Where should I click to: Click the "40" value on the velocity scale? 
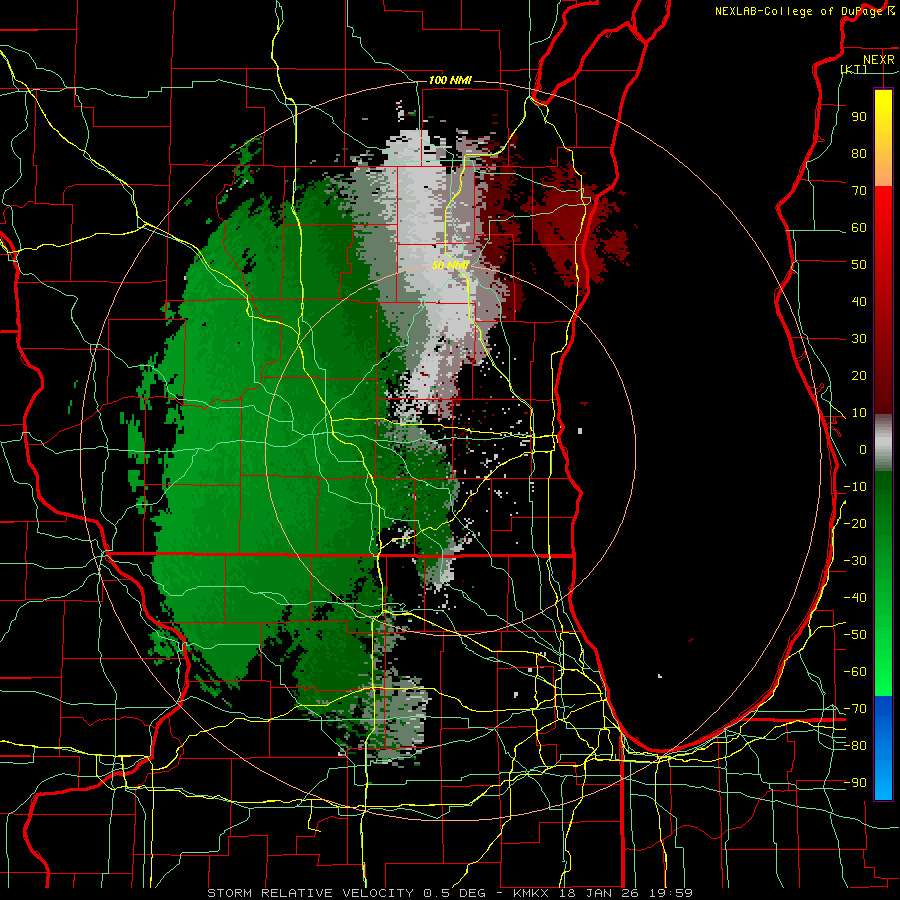[859, 302]
